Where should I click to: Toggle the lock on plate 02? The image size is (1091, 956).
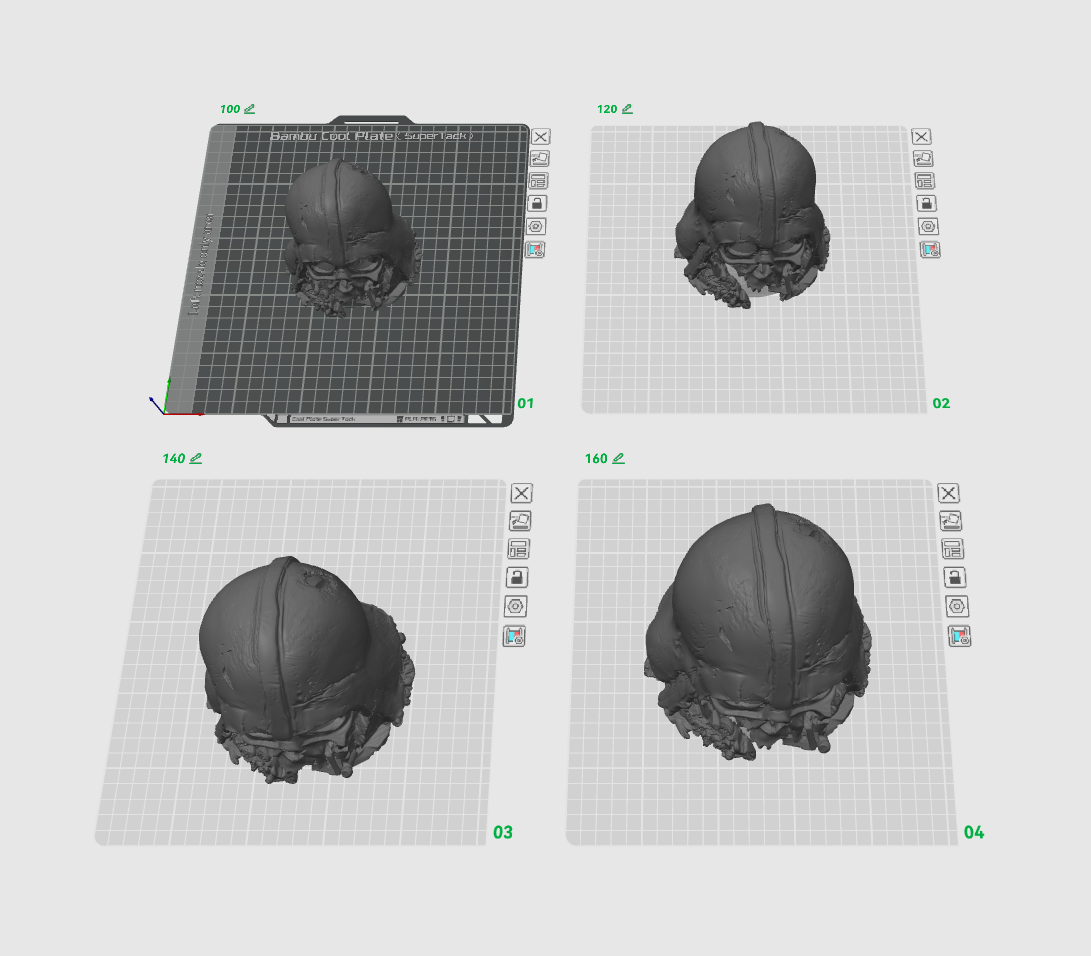(926, 203)
